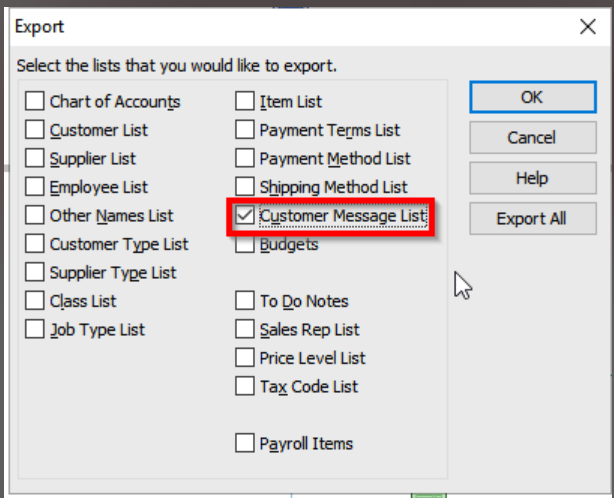Enable Payment Method List checkbox
614x498 pixels.
click(x=245, y=158)
